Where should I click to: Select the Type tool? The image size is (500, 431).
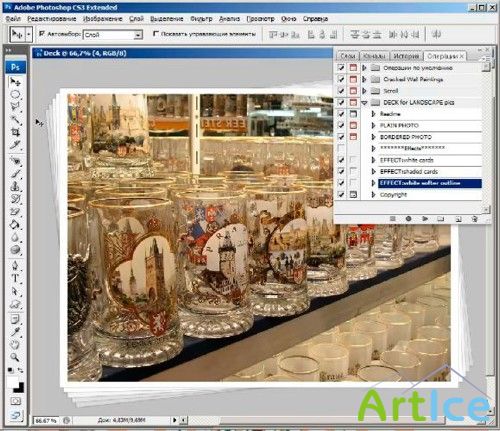click(15, 278)
